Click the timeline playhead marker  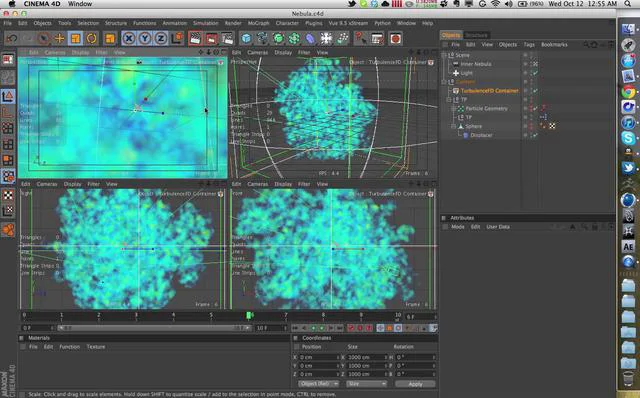249,315
